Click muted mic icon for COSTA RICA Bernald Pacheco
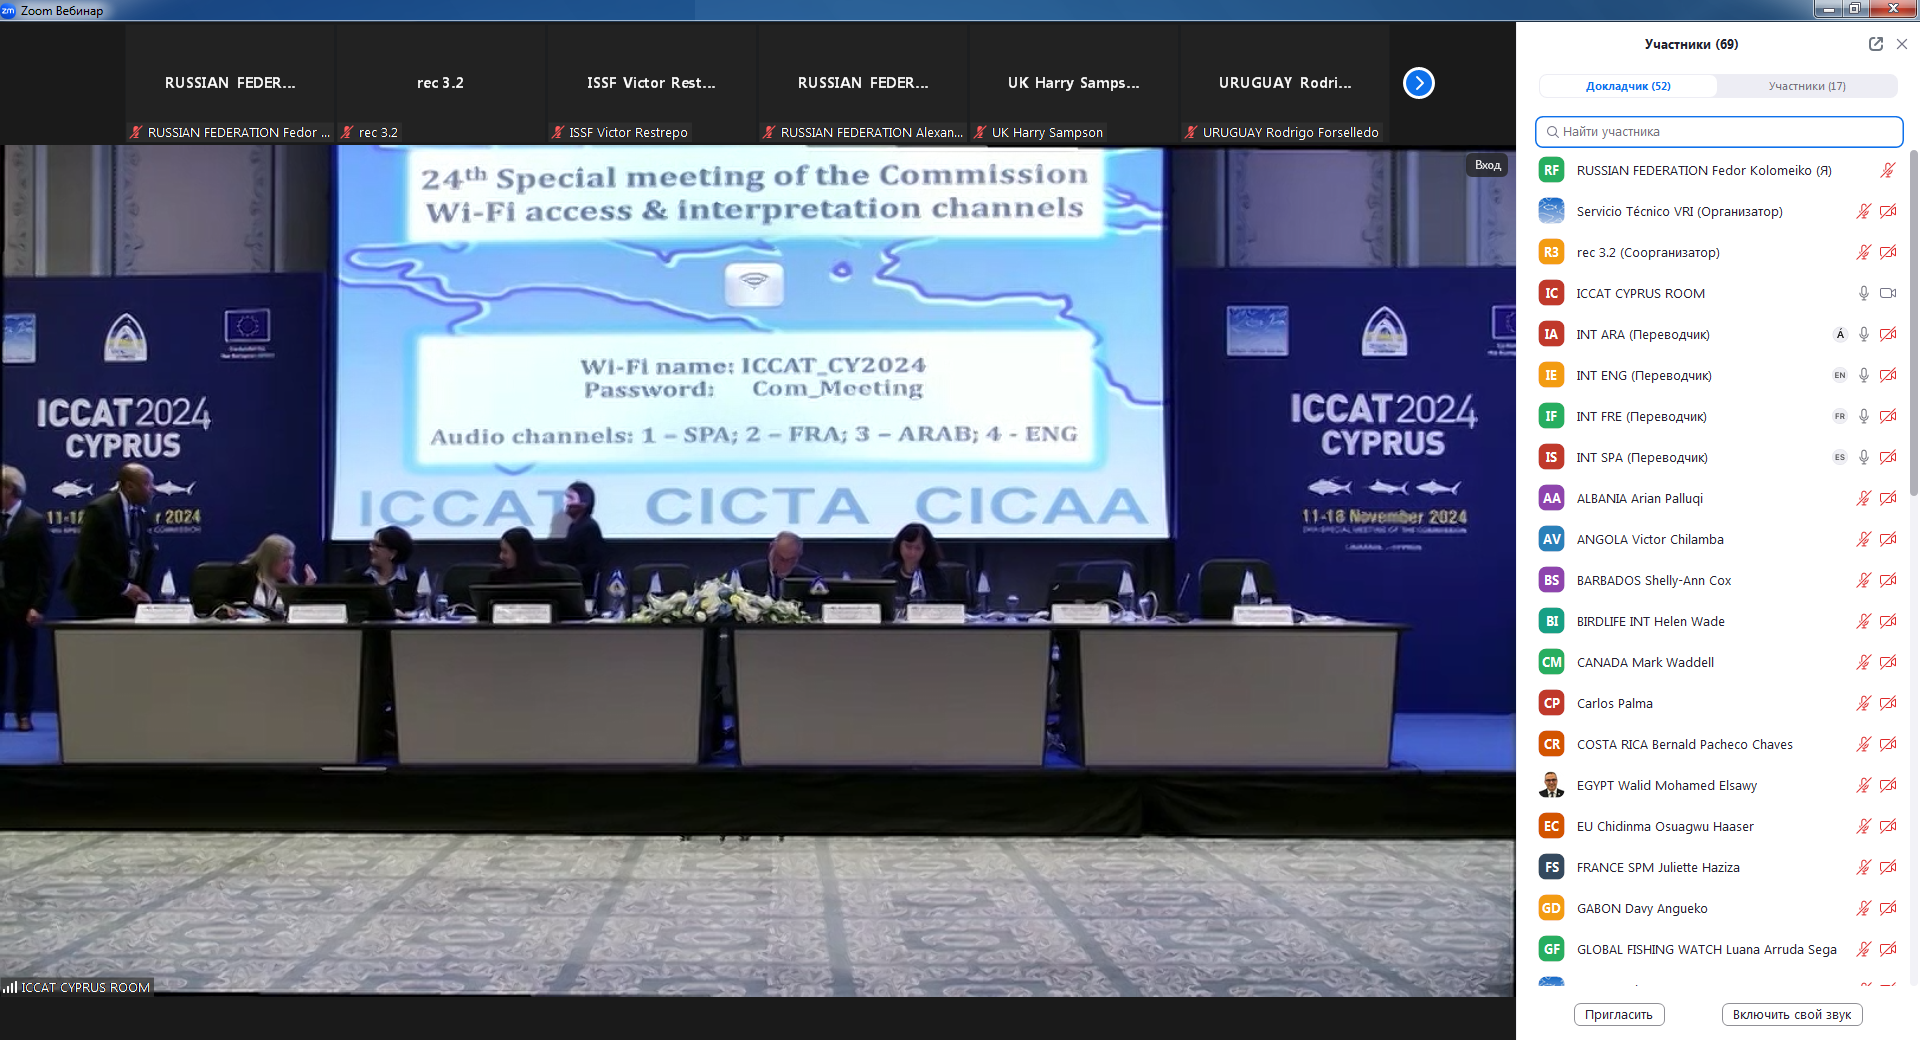This screenshot has height=1040, width=1920. [1863, 744]
